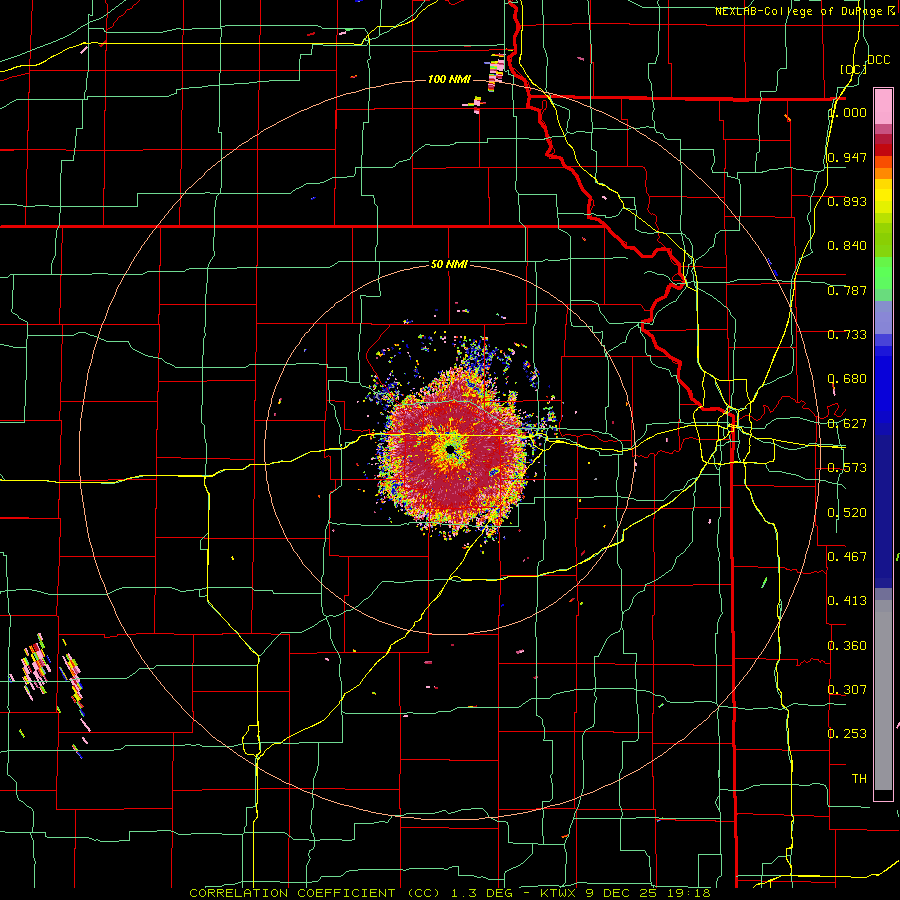Select the 0.253 legend value

(847, 734)
